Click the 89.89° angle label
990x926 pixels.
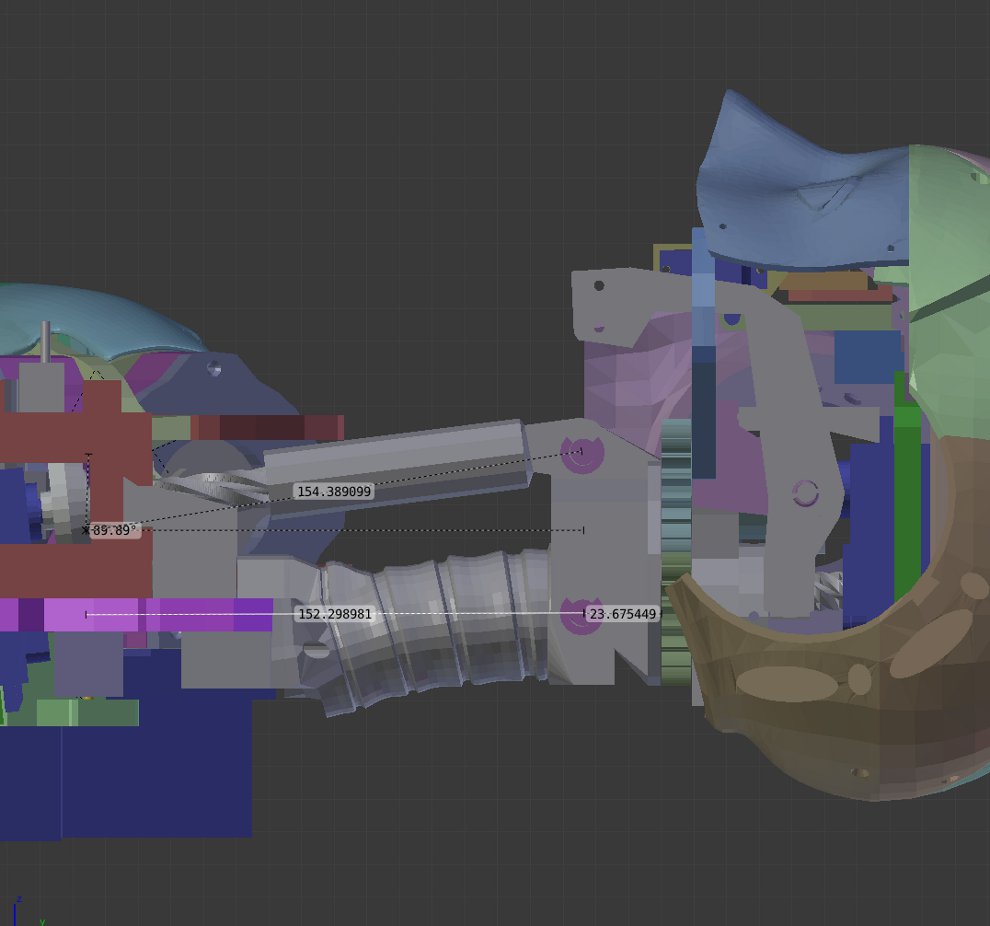click(x=114, y=530)
